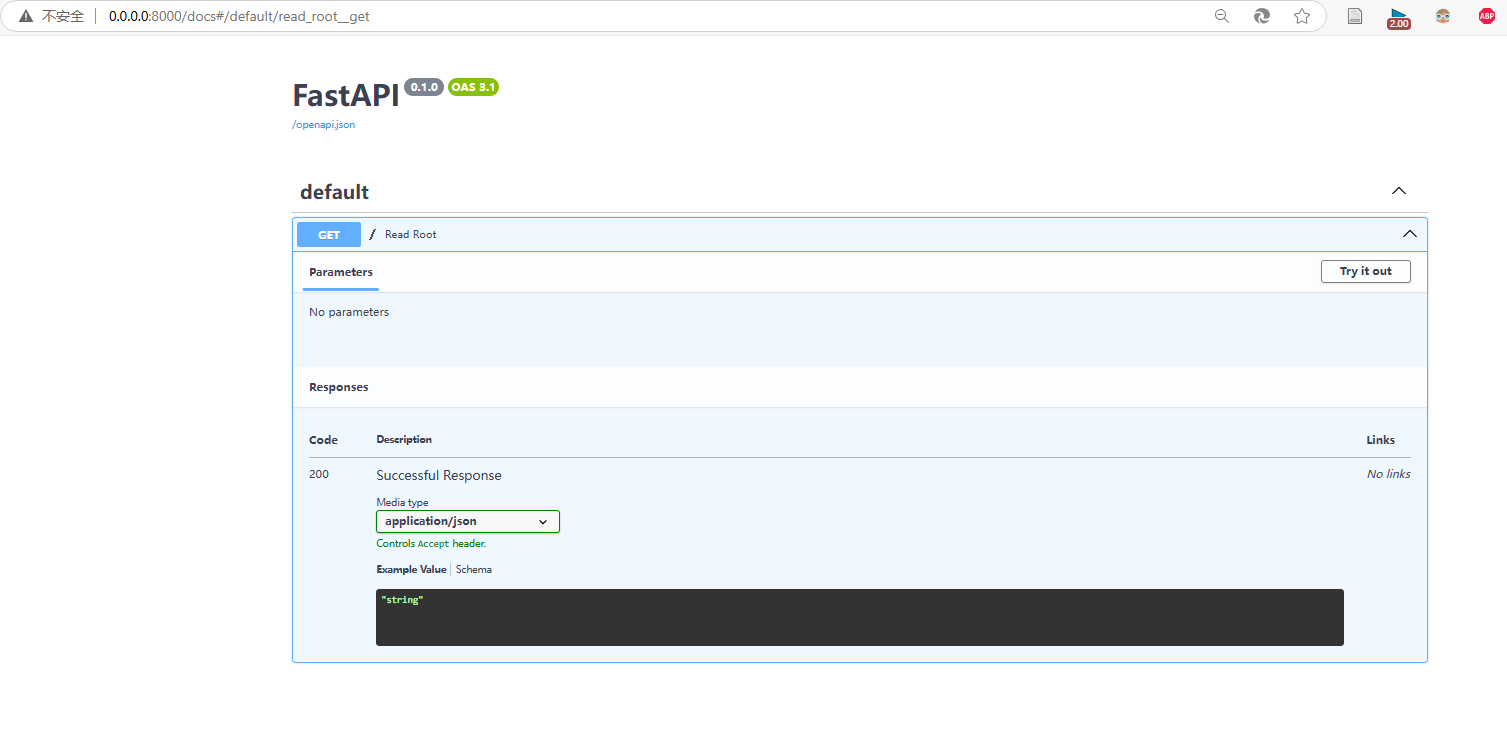
Task: Open the blue flag 2.00 extension
Action: coord(1398,16)
